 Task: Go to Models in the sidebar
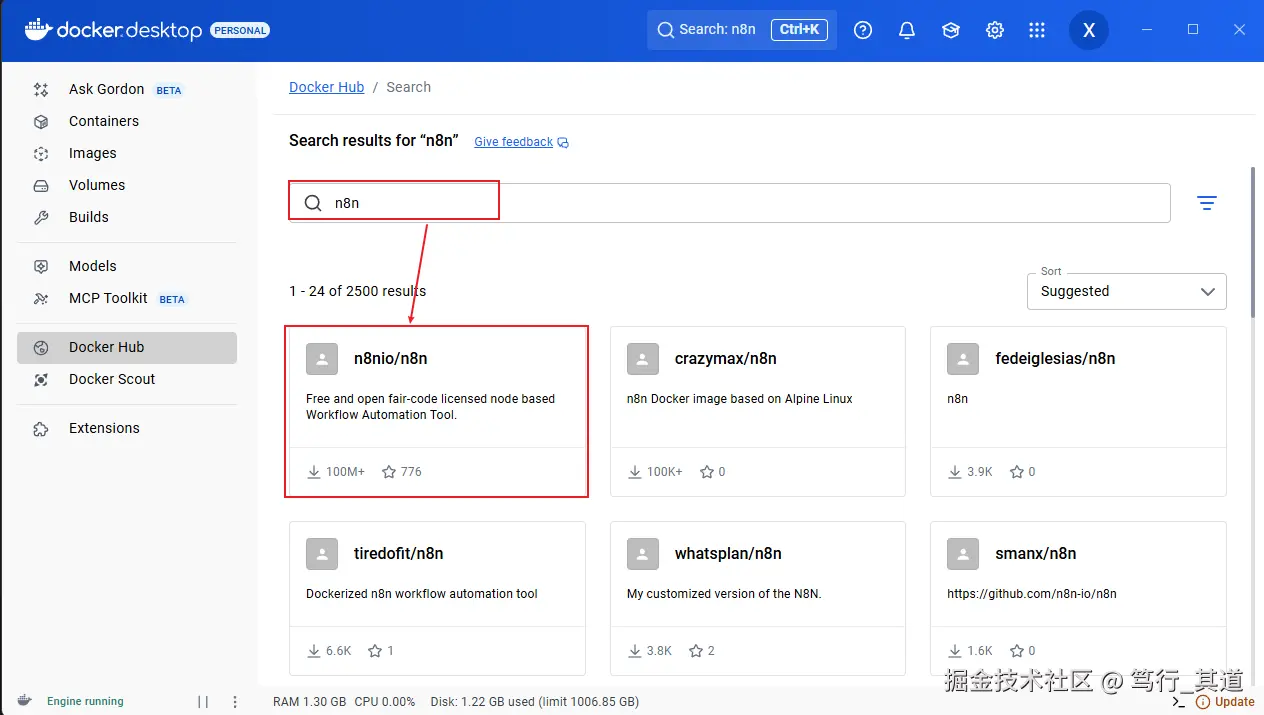click(127, 266)
